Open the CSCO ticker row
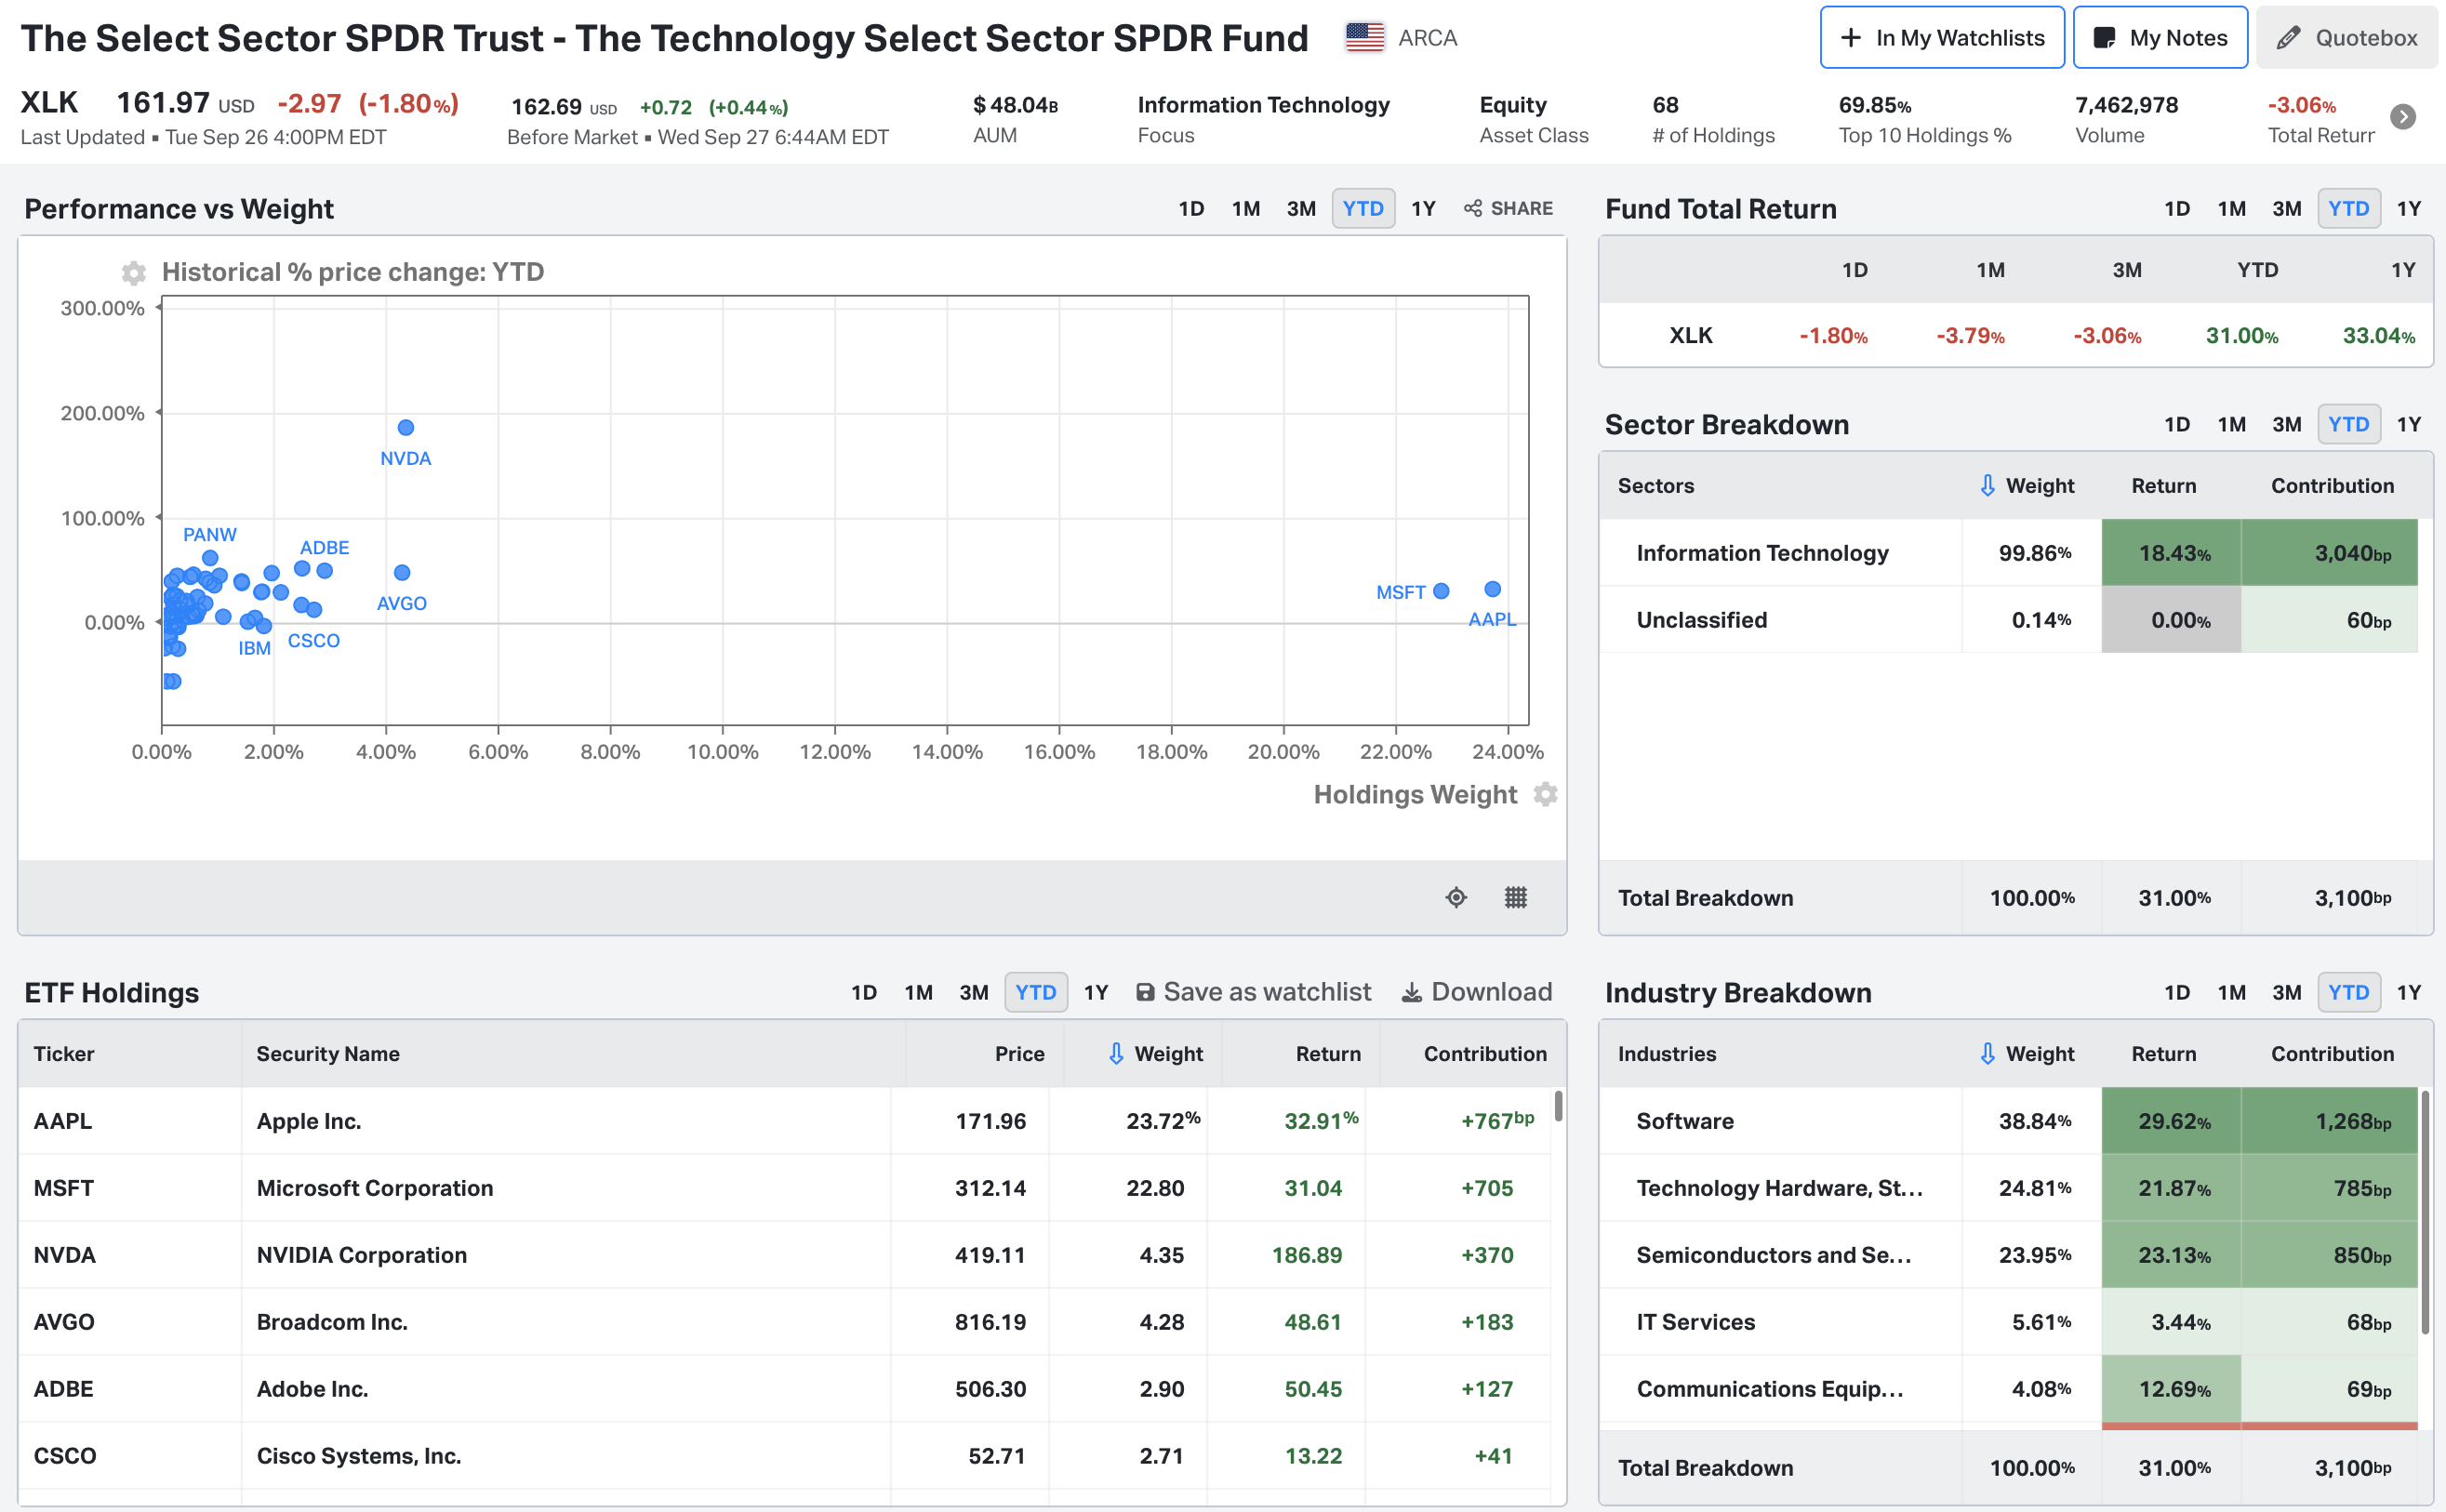The image size is (2446, 1512). tap(65, 1456)
